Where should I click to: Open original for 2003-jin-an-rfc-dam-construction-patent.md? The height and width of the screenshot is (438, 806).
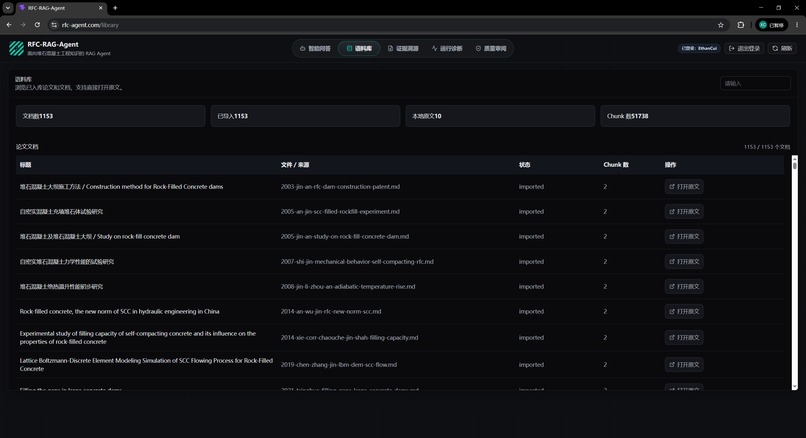tap(684, 187)
